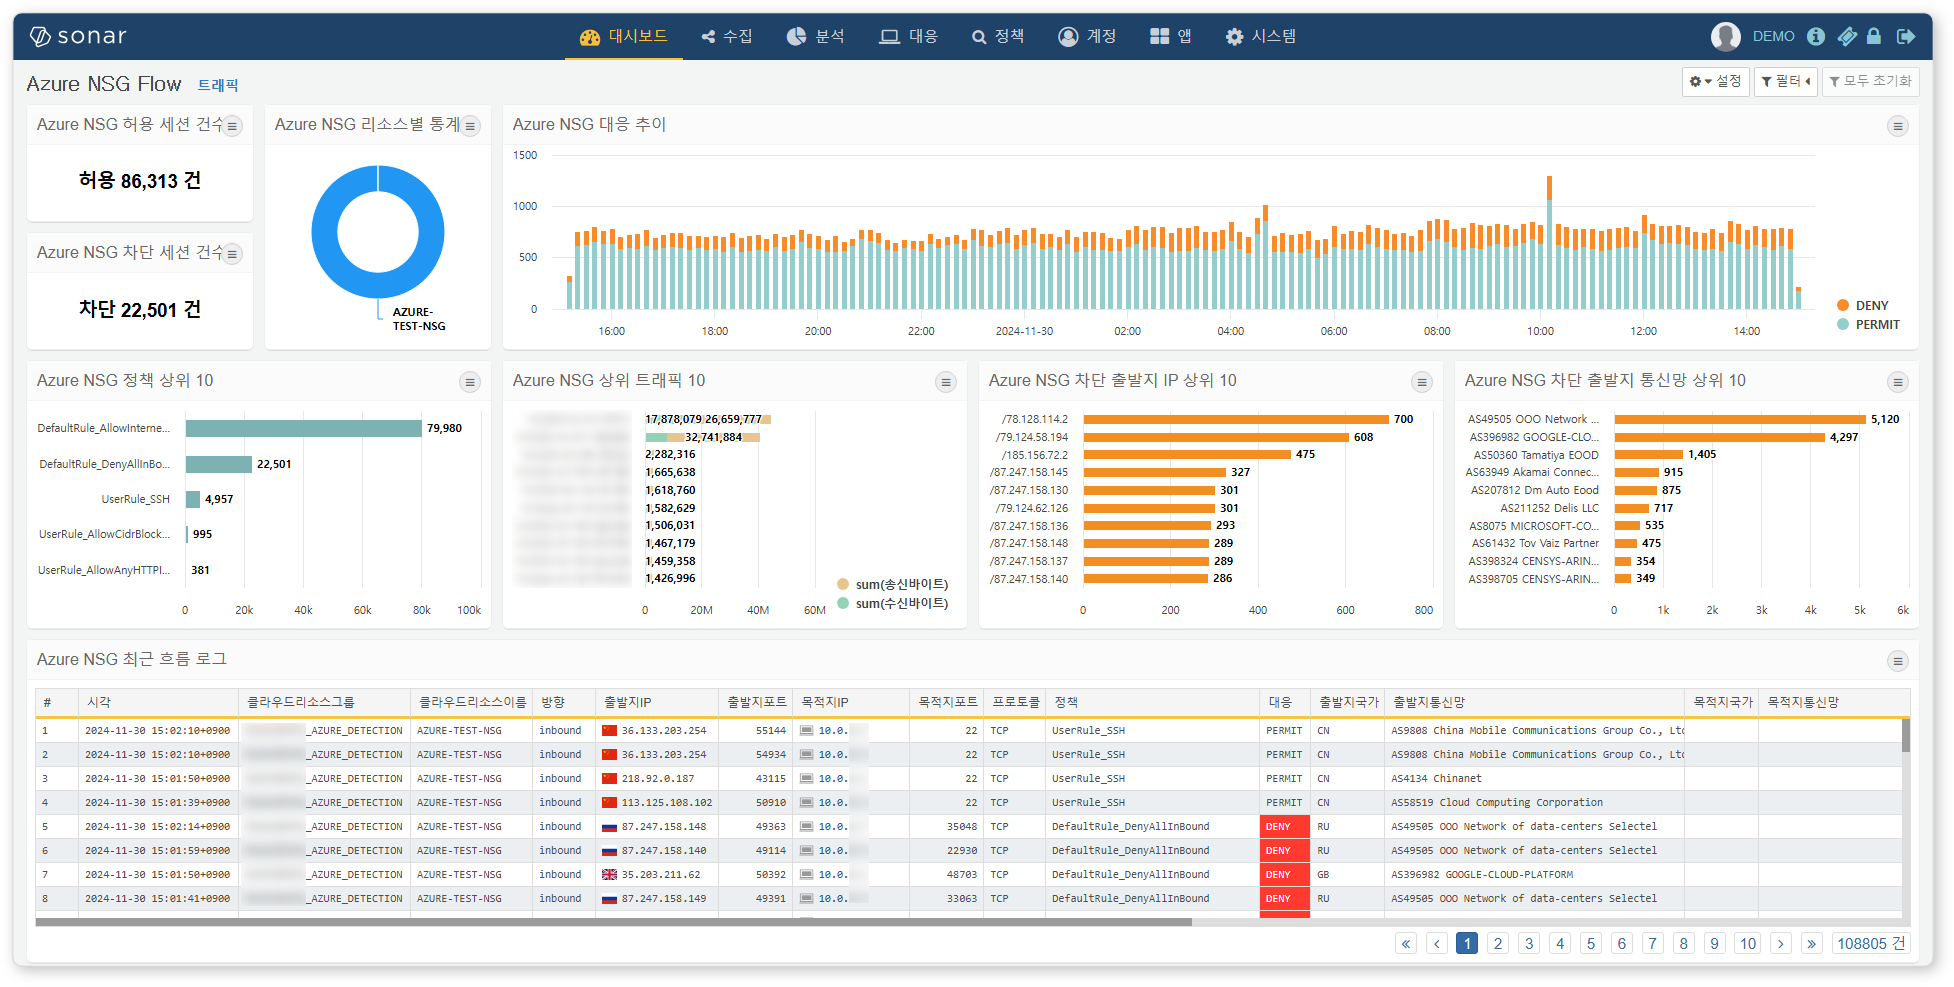Open menu for 정책 상위 10 widget

click(x=470, y=382)
